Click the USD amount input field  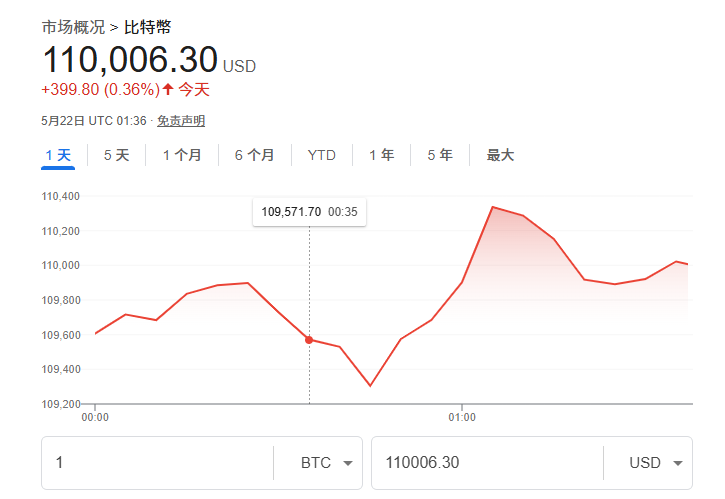pyautogui.click(x=487, y=463)
